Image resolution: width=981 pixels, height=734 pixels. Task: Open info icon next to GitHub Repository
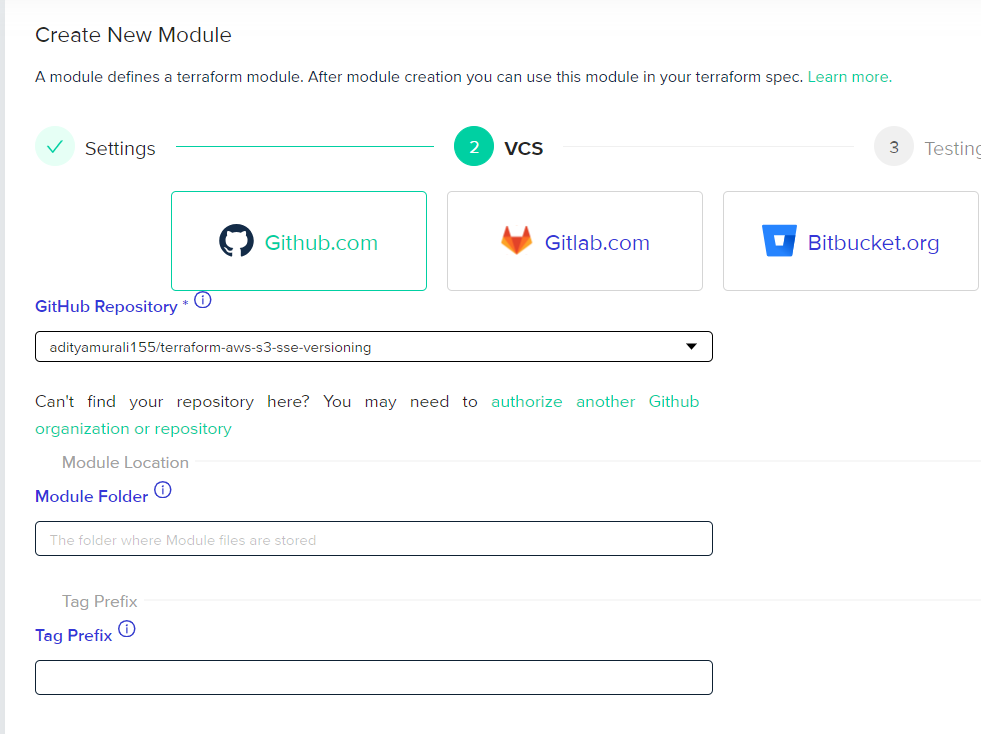pyautogui.click(x=203, y=300)
